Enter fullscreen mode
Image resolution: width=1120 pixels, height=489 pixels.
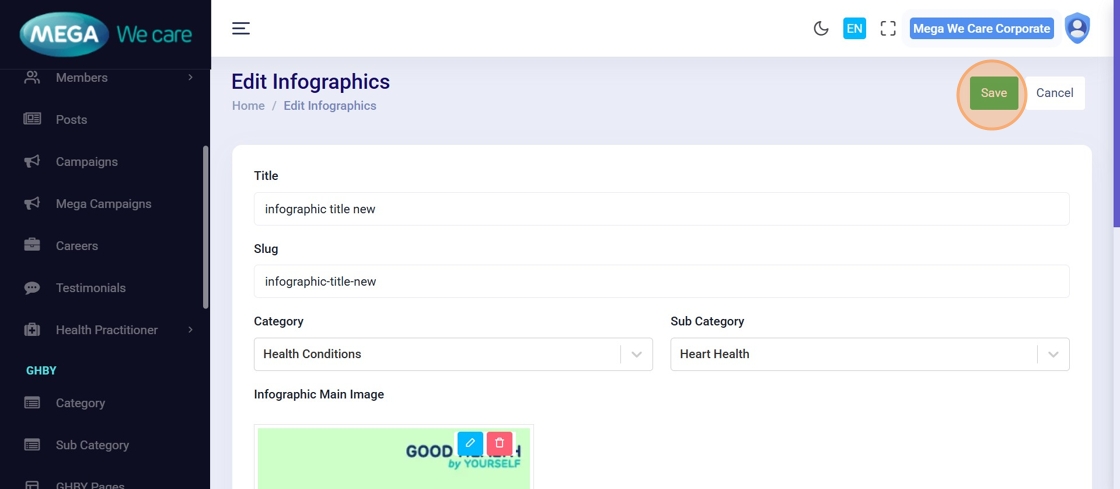point(888,29)
